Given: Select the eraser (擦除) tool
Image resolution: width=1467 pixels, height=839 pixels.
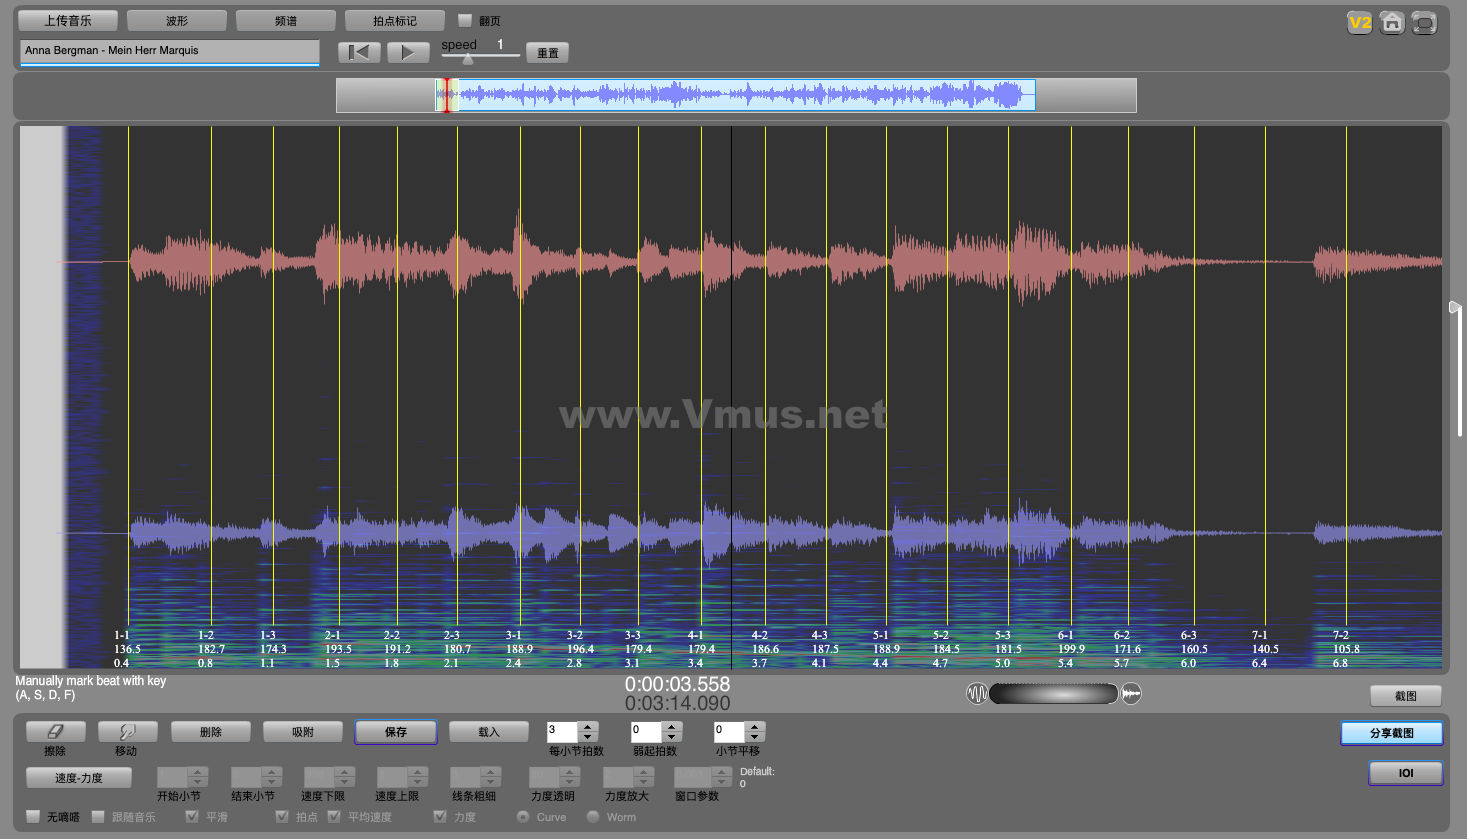Looking at the screenshot, I should point(55,732).
